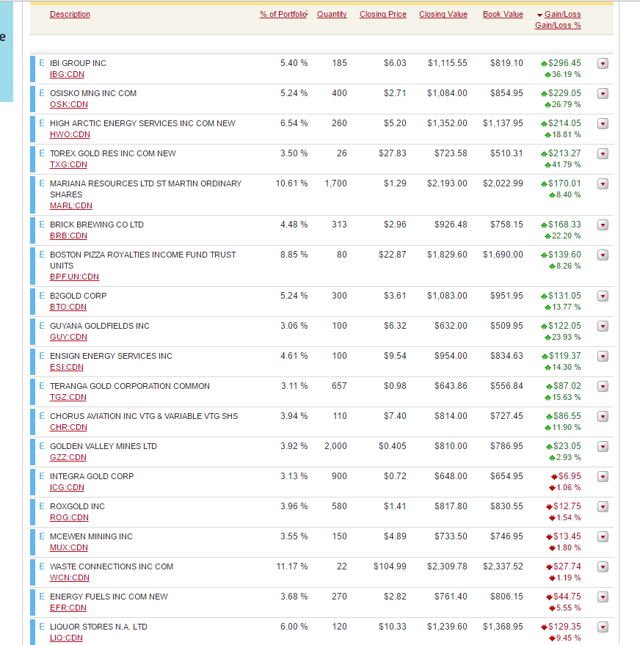Open the GUY:CDN ticker link

pos(68,337)
